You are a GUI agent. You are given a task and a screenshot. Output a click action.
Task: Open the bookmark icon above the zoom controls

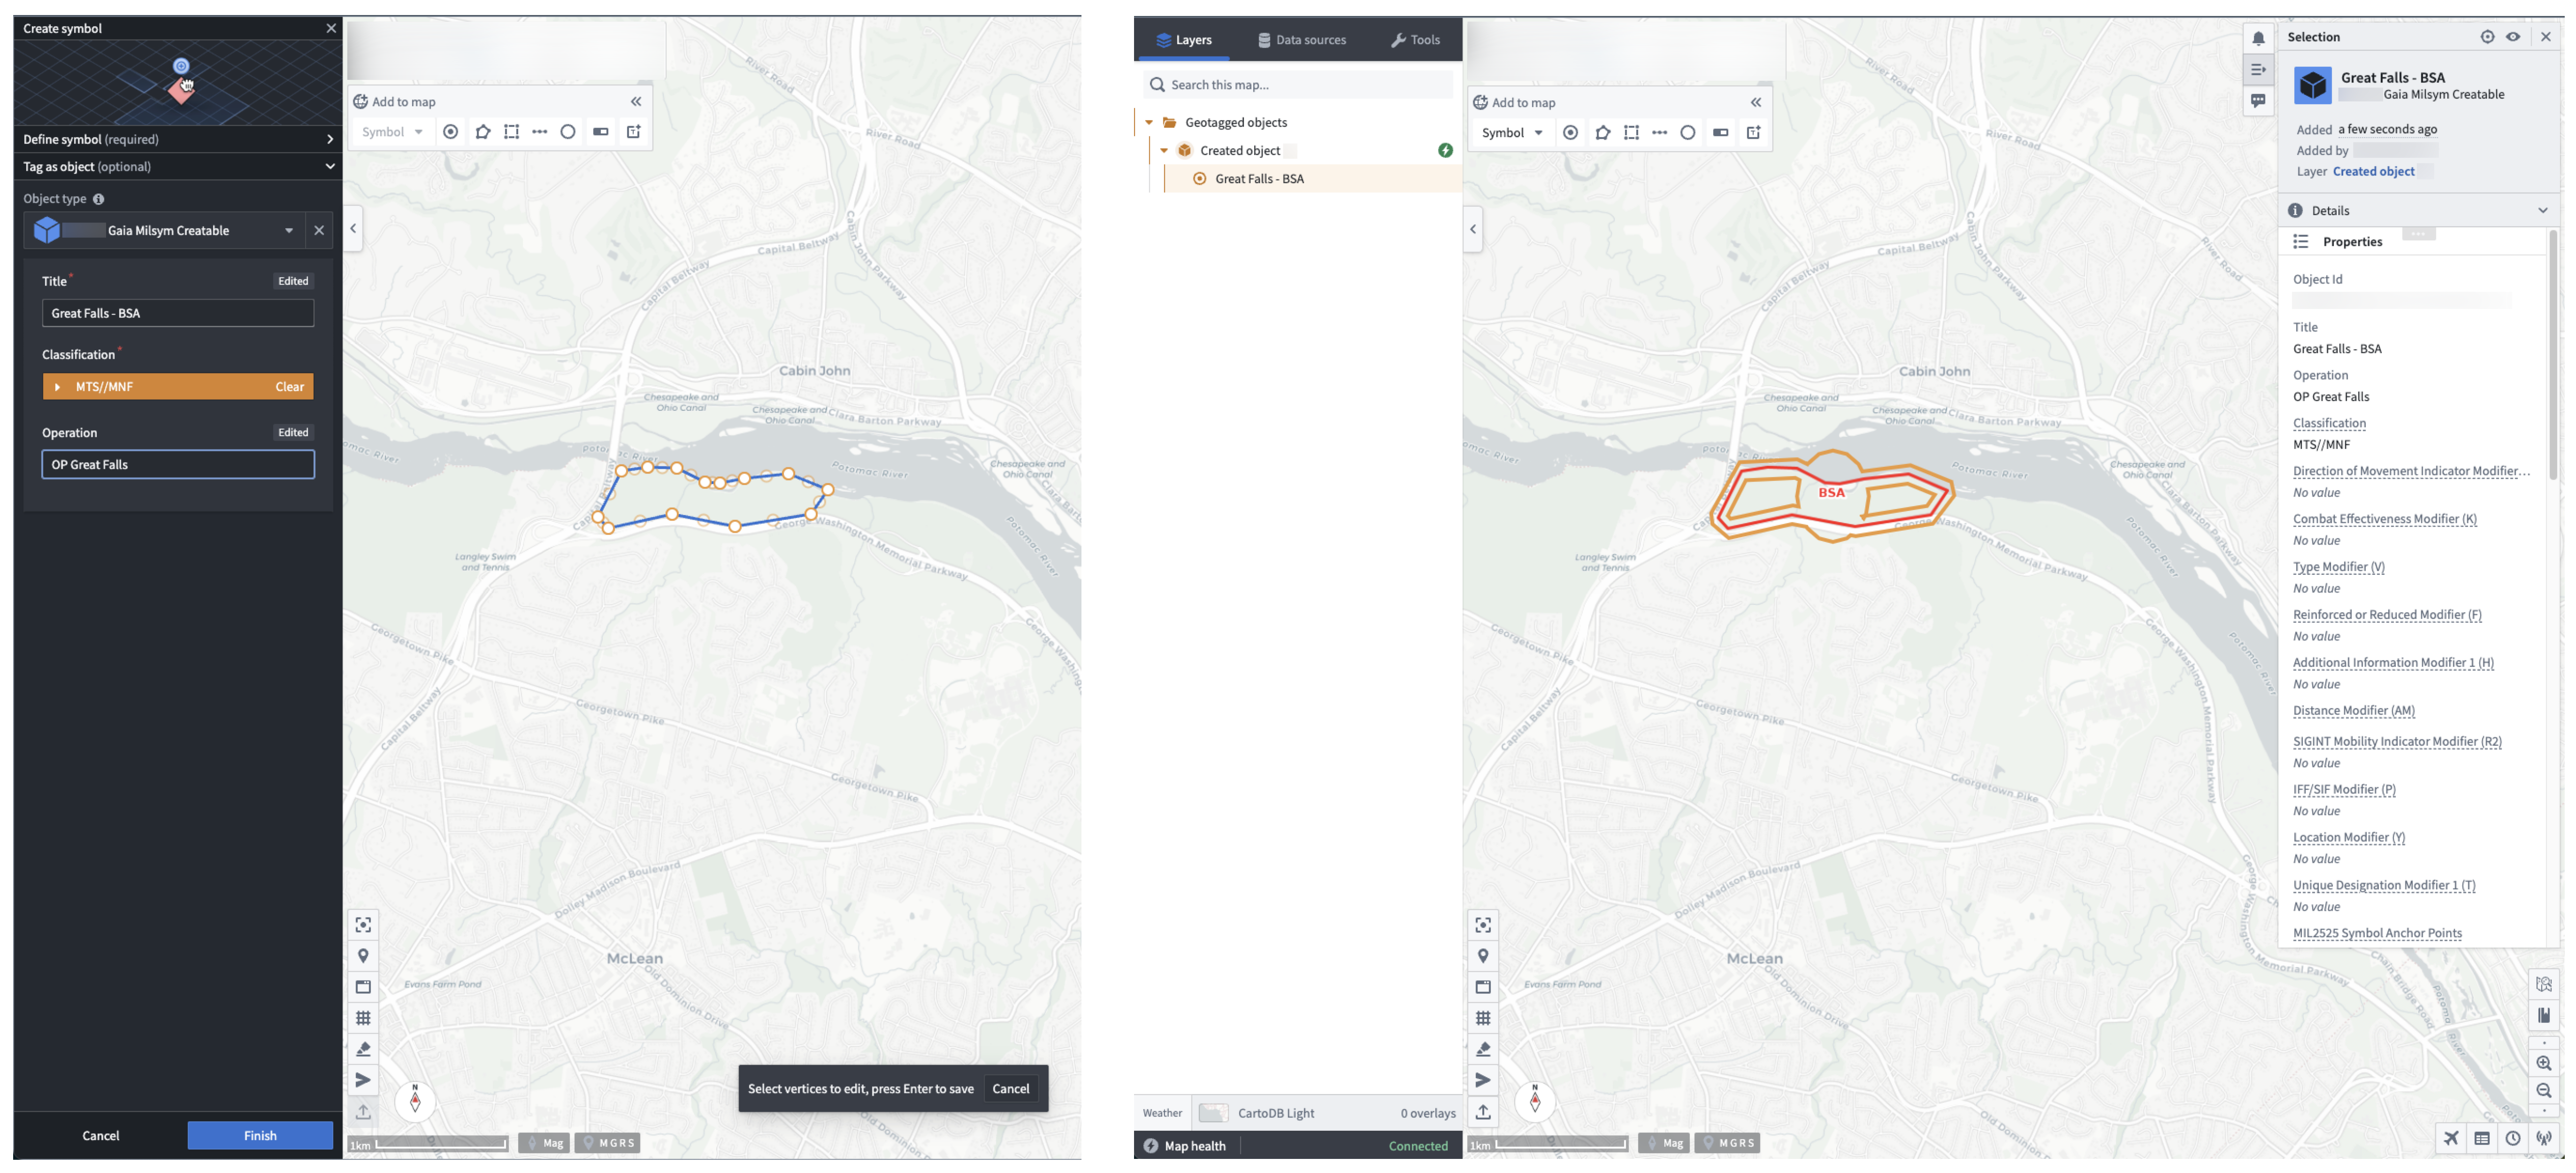(x=2543, y=1015)
